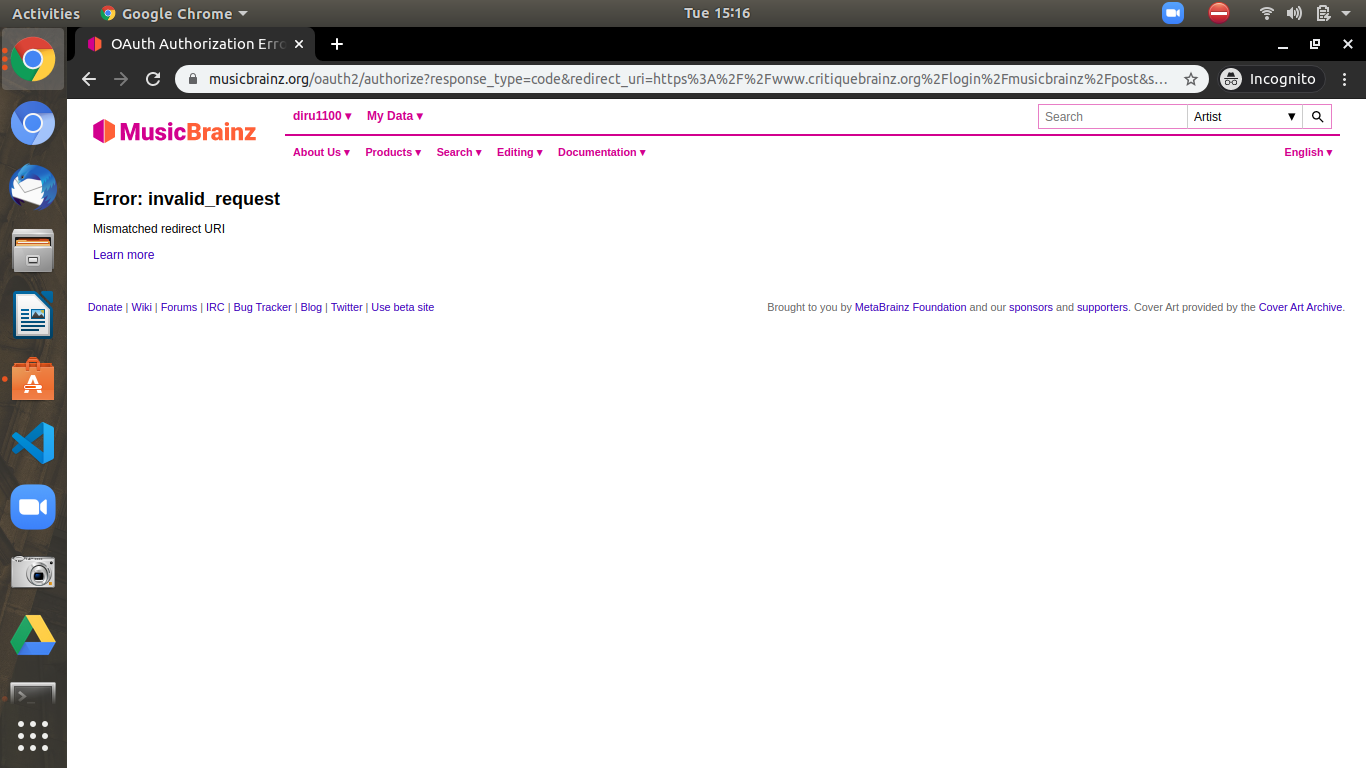View site lock info in address bar
1366x768 pixels.
coord(195,79)
